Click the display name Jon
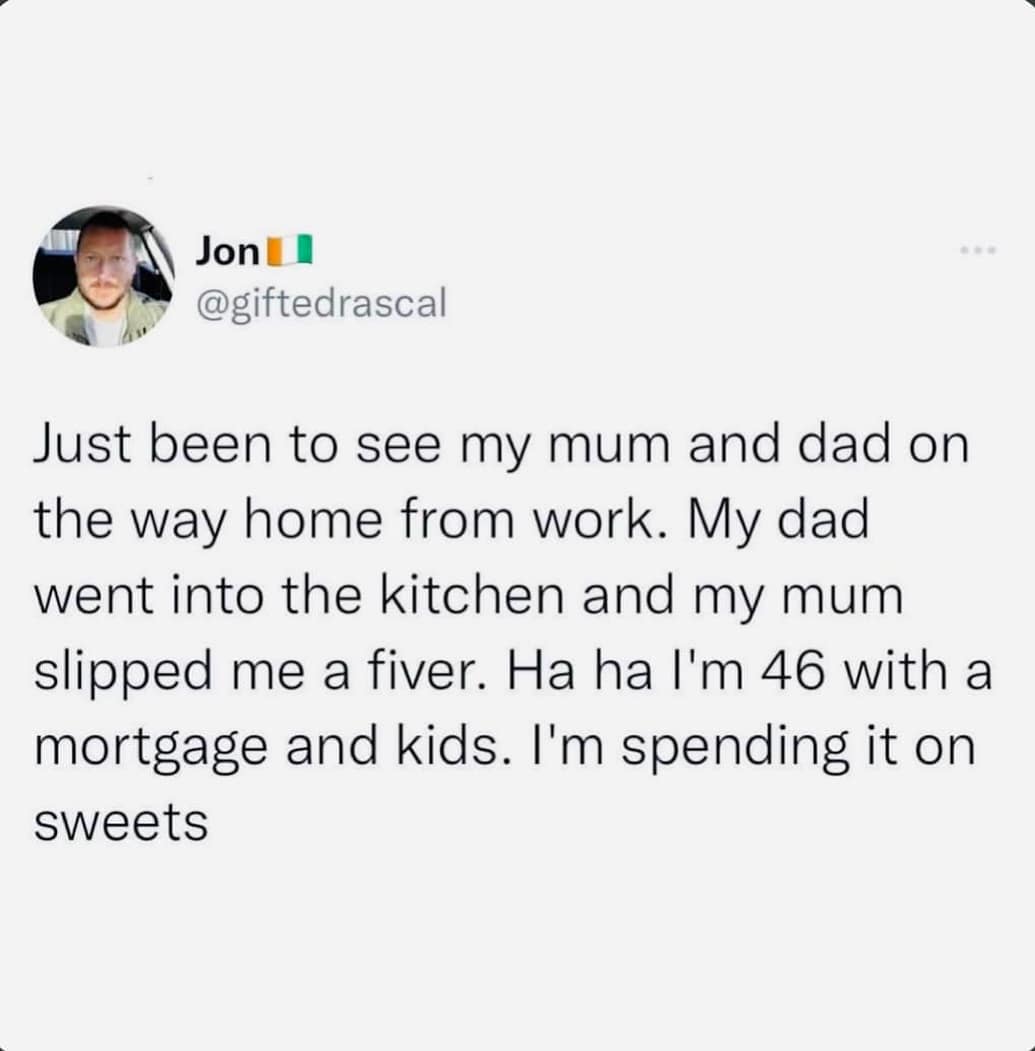Screen dimensions: 1035x1051 pyautogui.click(x=226, y=251)
